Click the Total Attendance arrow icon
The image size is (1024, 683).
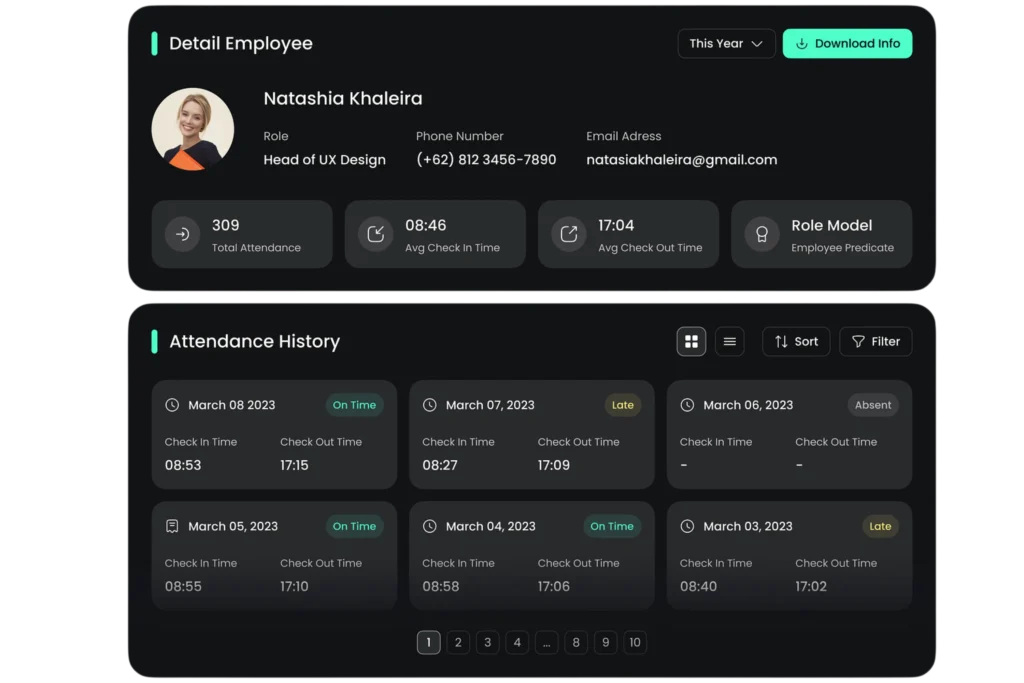[x=182, y=234]
